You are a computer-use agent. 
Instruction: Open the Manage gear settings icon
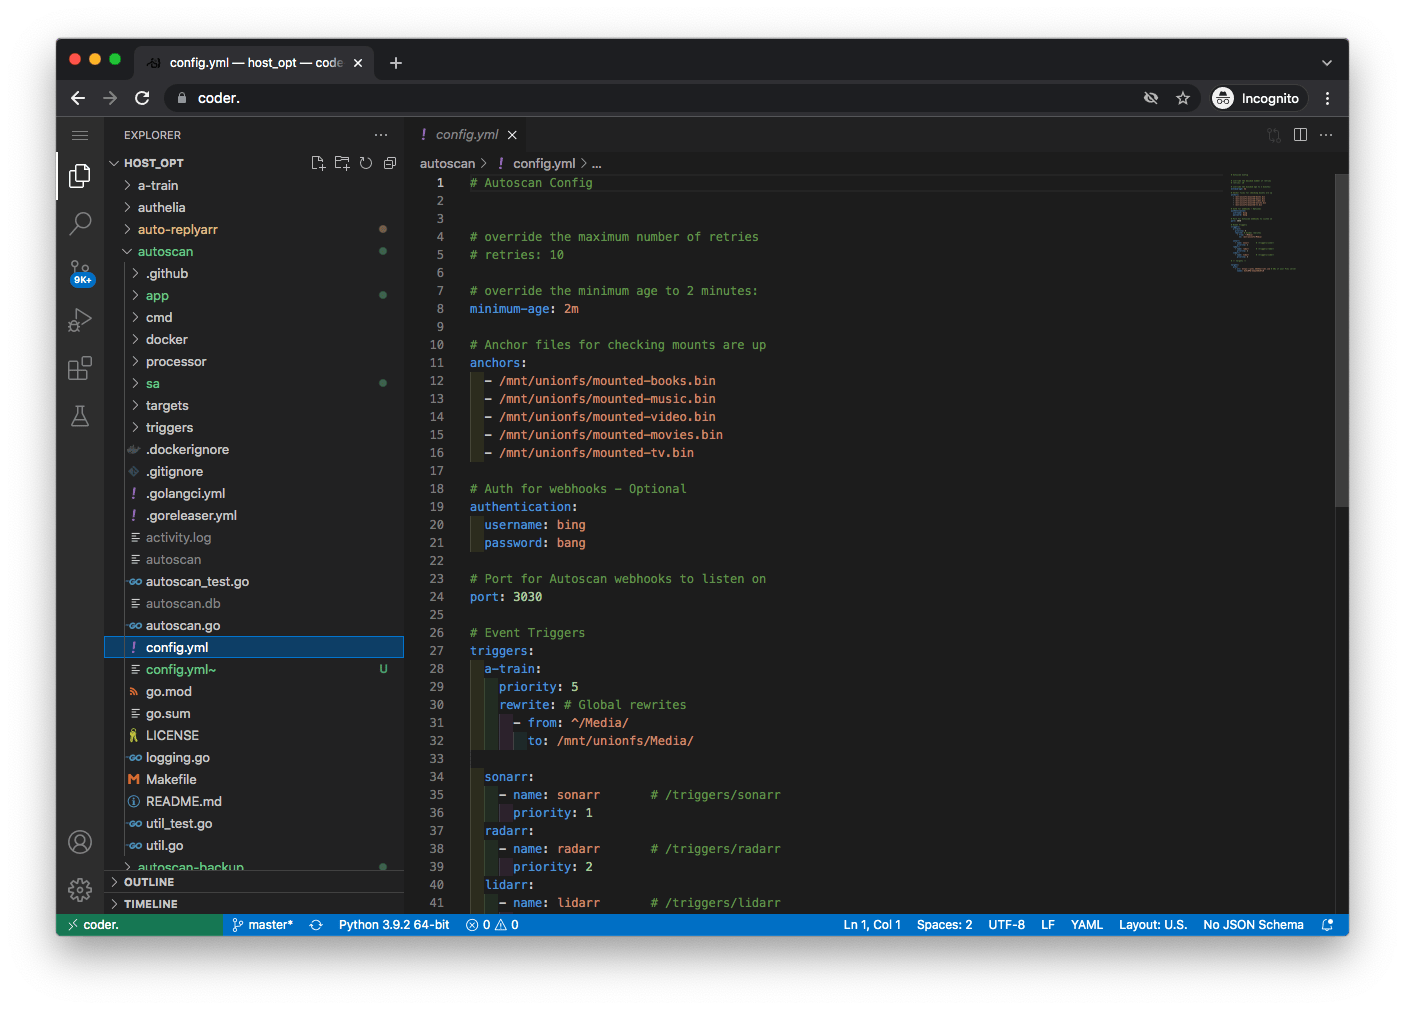coord(80,889)
